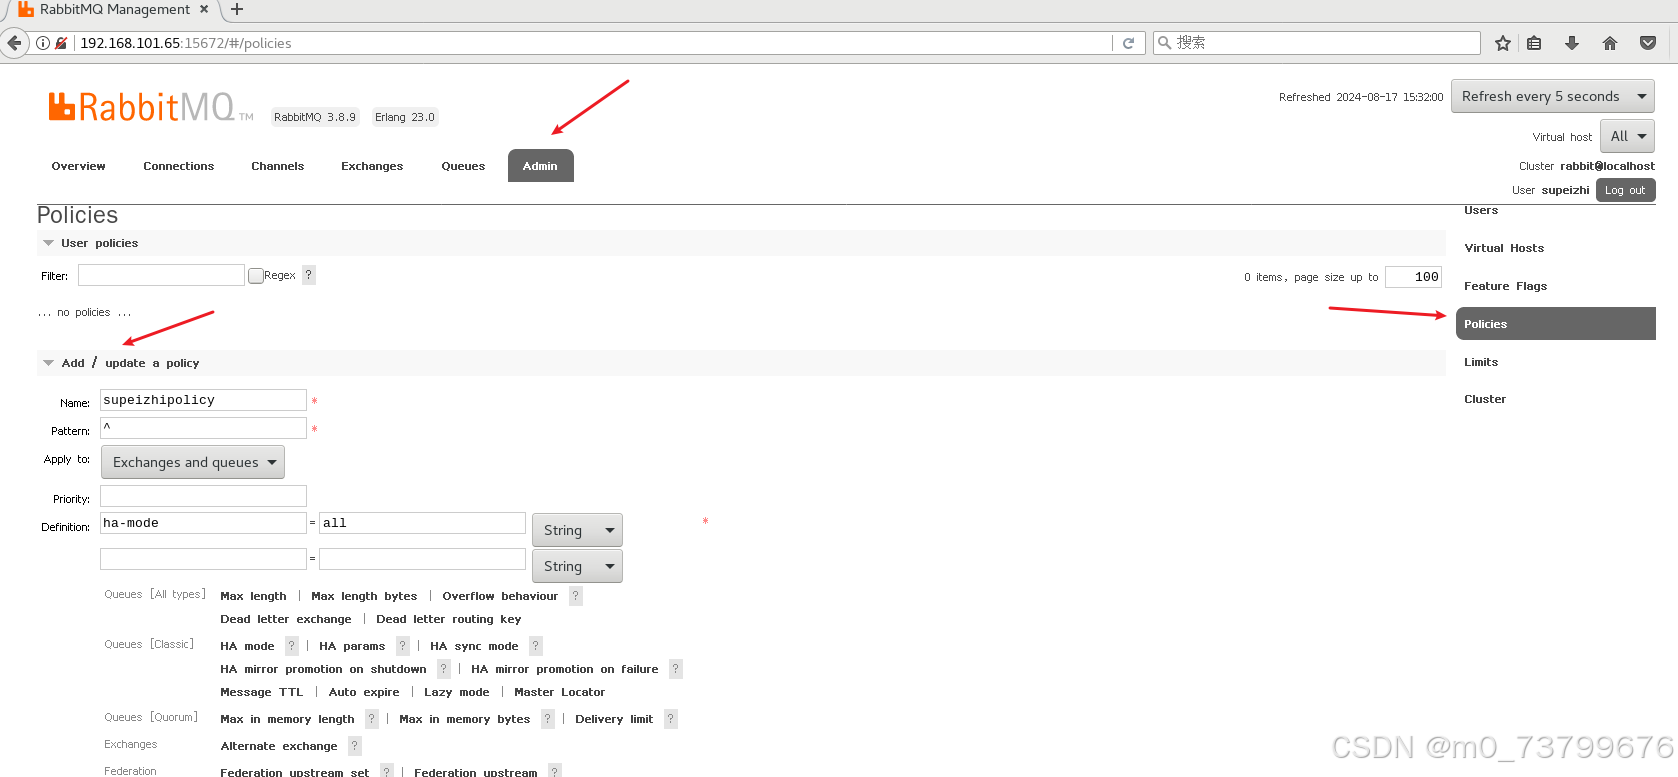This screenshot has height=777, width=1678.
Task: Open help for HA mirror promotion on failure
Action: [676, 669]
